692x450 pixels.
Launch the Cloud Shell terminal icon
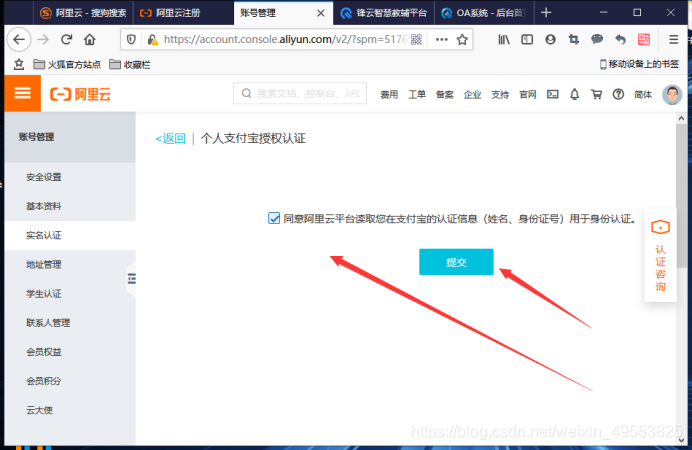[x=553, y=94]
